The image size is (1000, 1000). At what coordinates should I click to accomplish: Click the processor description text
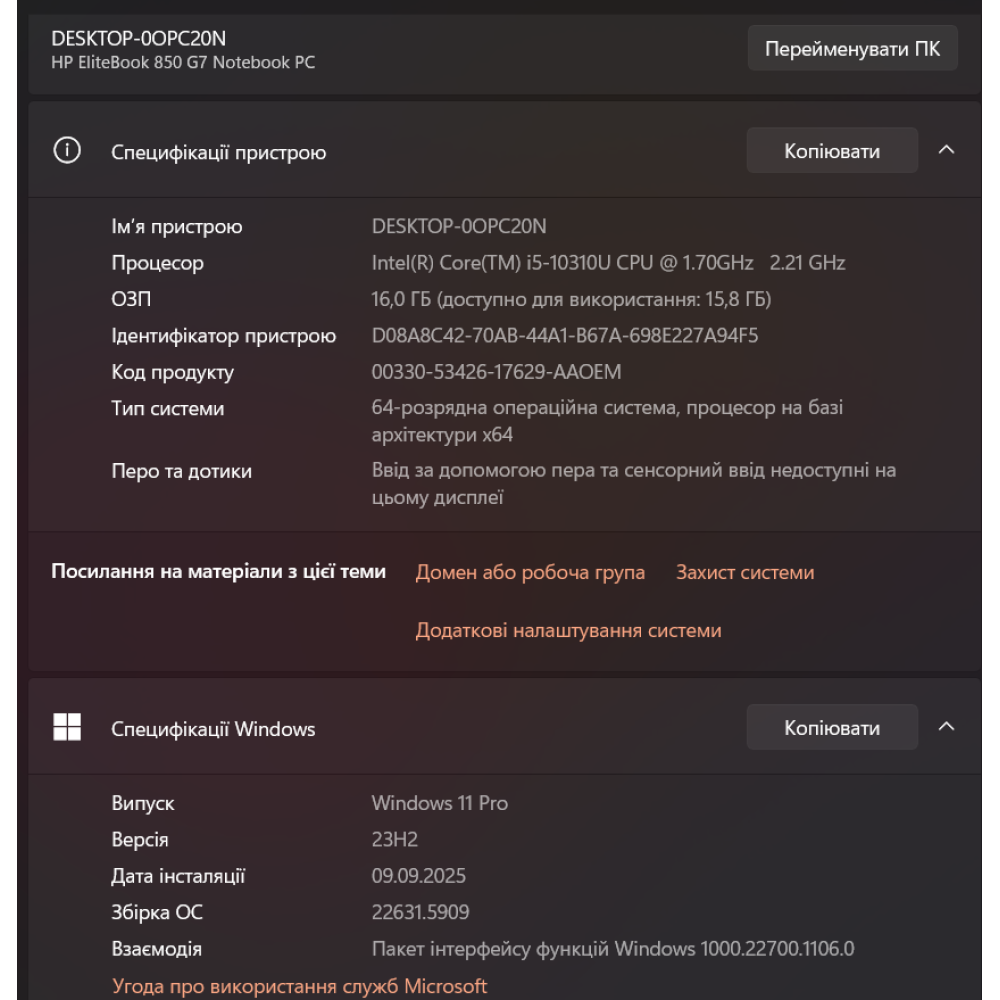coord(608,264)
